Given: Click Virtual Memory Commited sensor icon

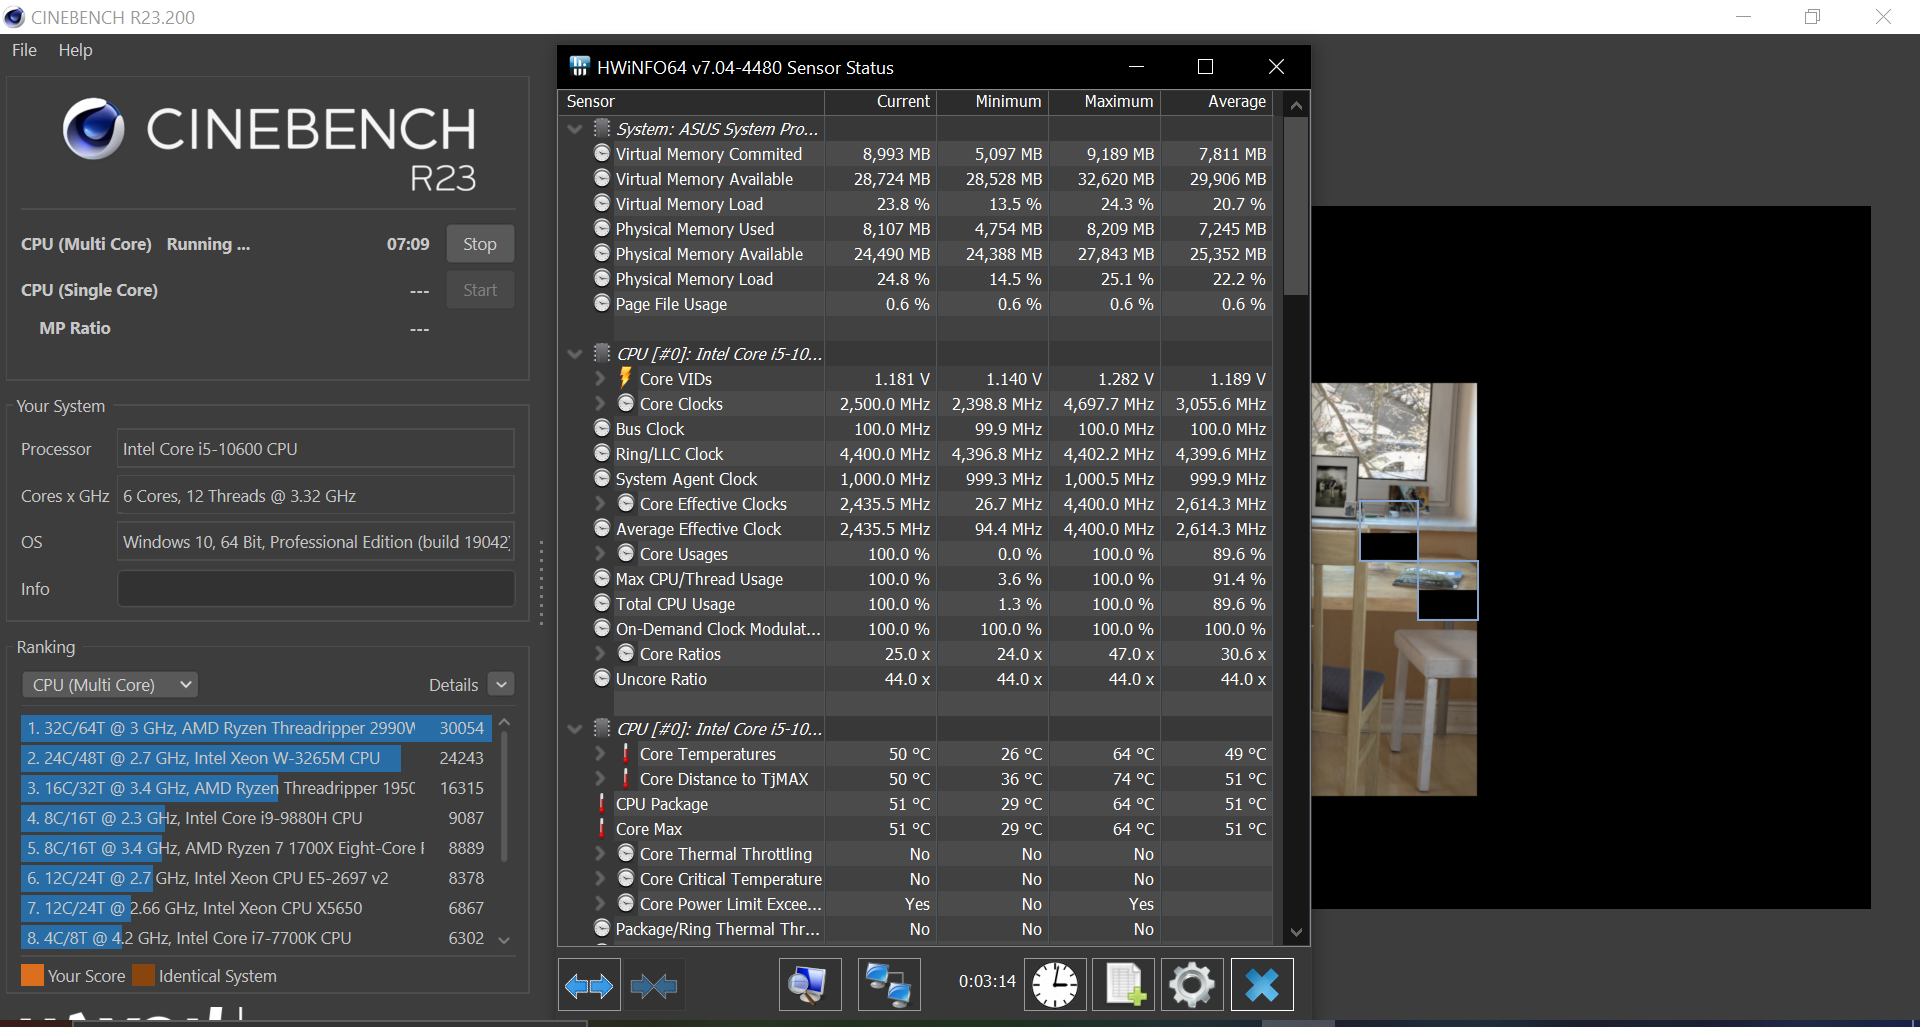Looking at the screenshot, I should (602, 153).
